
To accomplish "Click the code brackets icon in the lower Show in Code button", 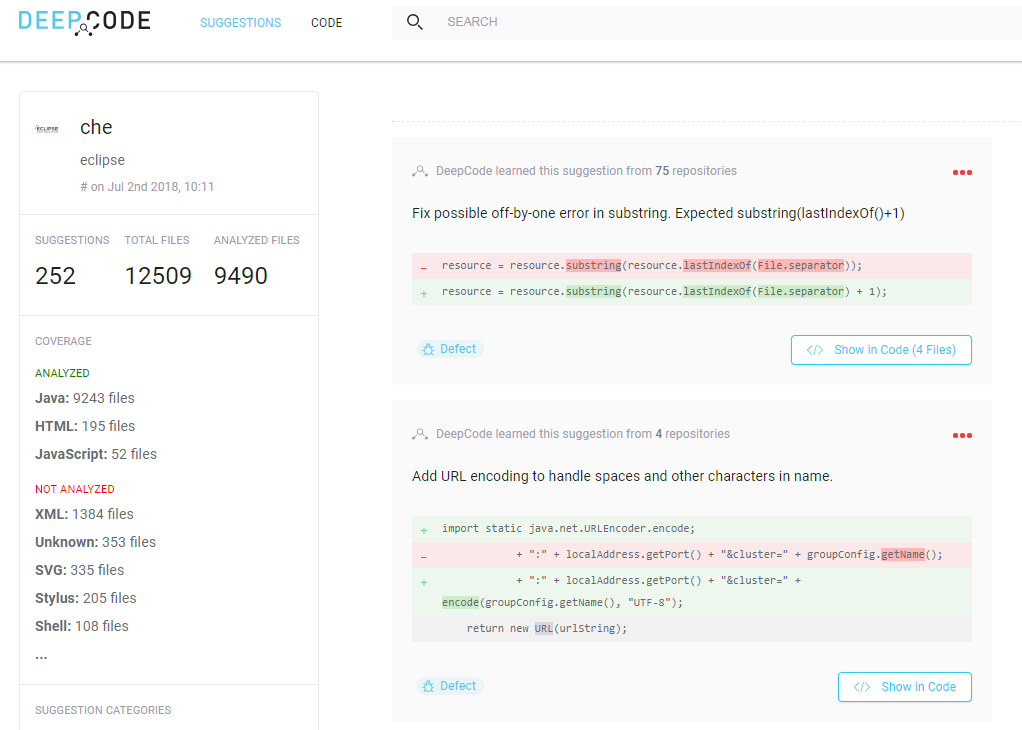I will [x=860, y=687].
